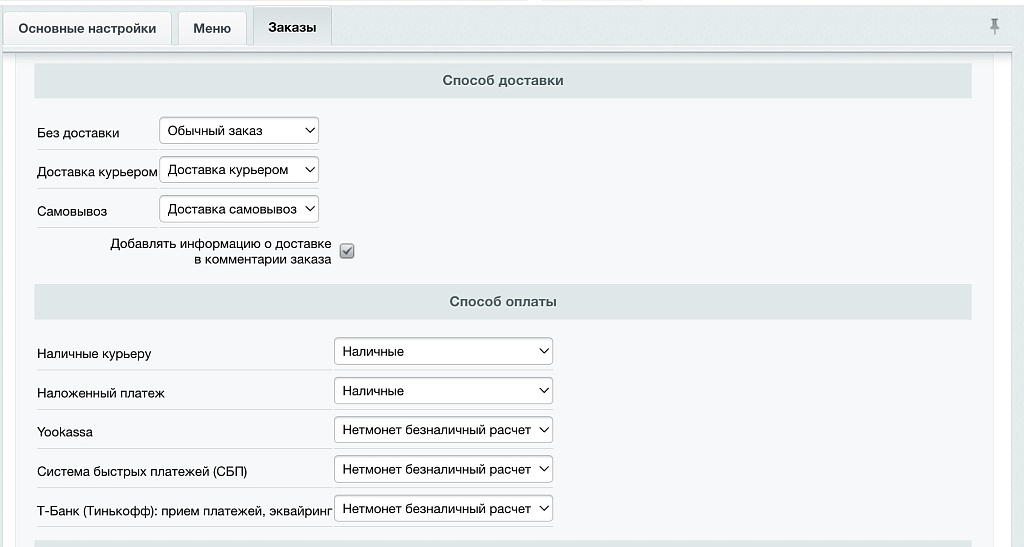Click the Yookassa label
Image resolution: width=1024 pixels, height=547 pixels.
tap(65, 432)
